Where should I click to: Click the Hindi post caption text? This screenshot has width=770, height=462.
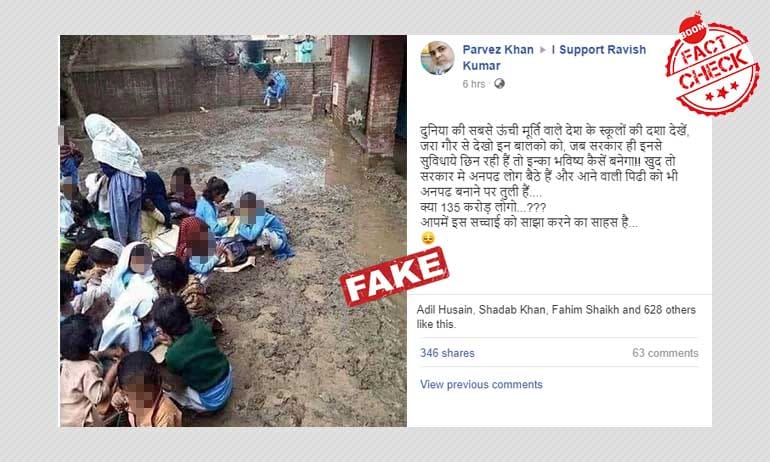coord(555,177)
